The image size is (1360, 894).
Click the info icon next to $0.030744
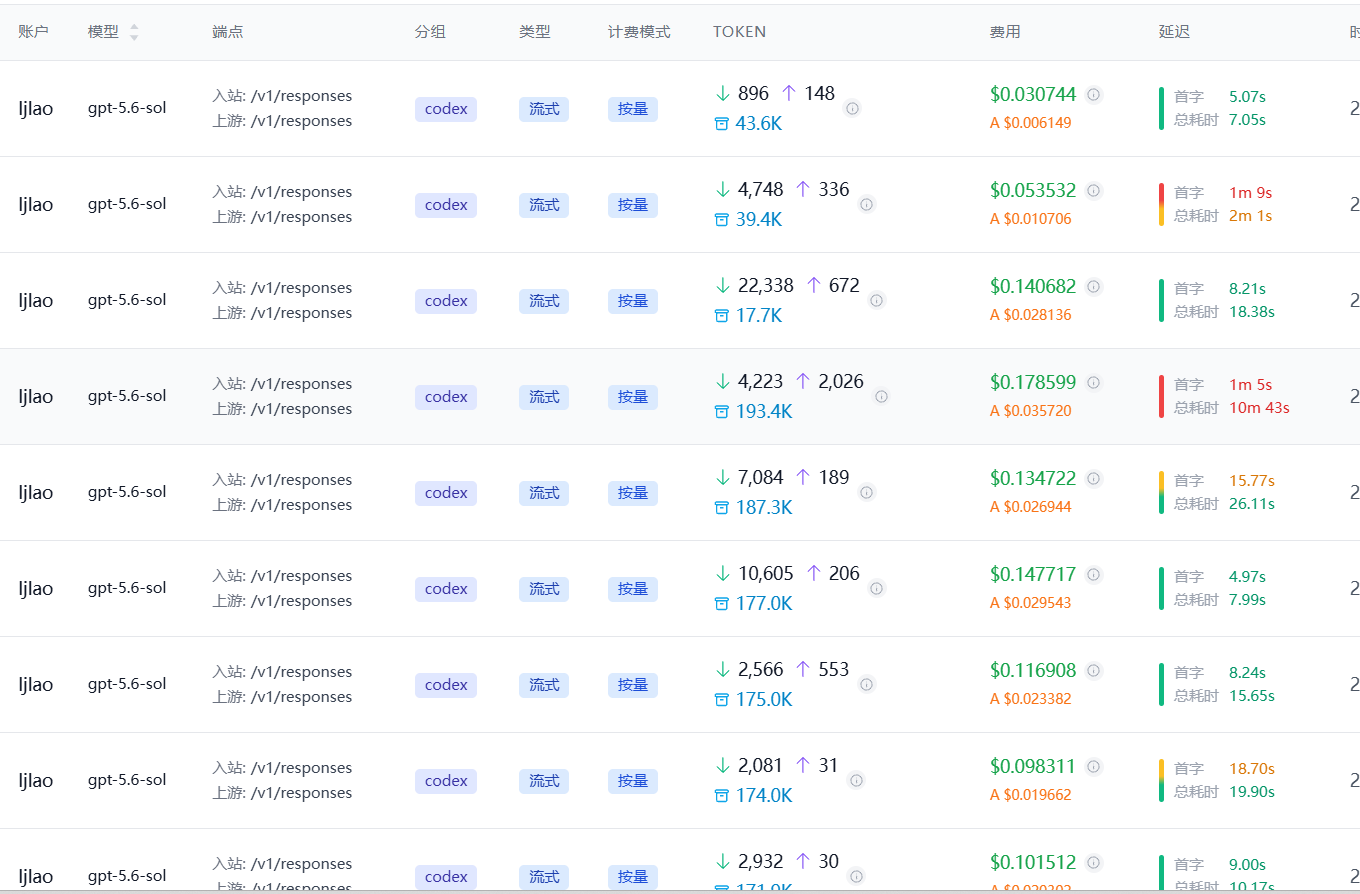(1094, 95)
